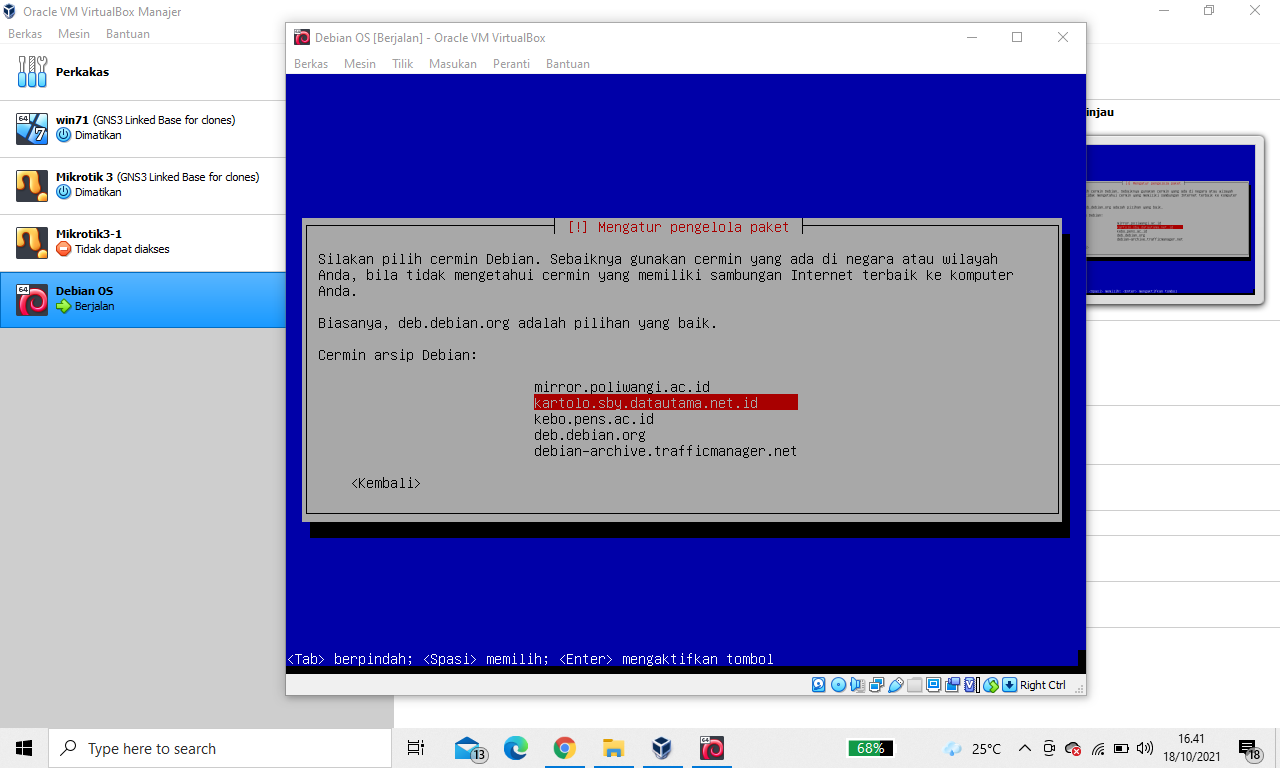Click the CPU virtualization indicator in VM status bar
The image size is (1280, 768).
[x=970, y=685]
